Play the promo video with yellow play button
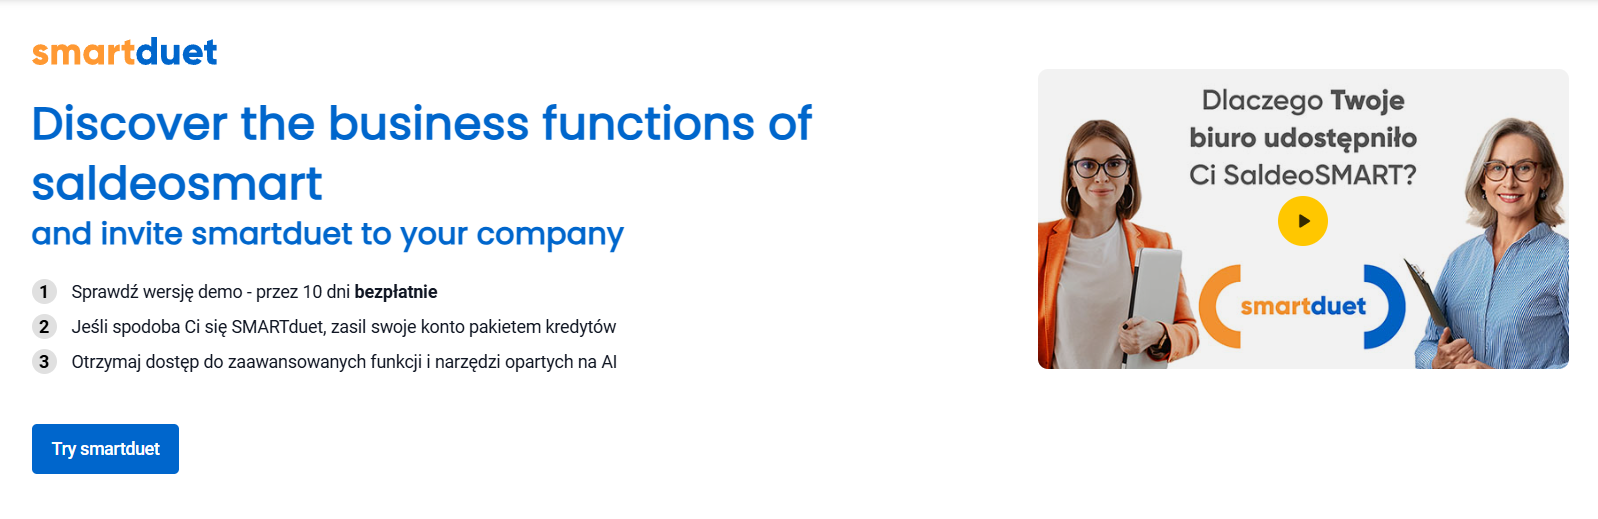The image size is (1598, 519). (1302, 221)
